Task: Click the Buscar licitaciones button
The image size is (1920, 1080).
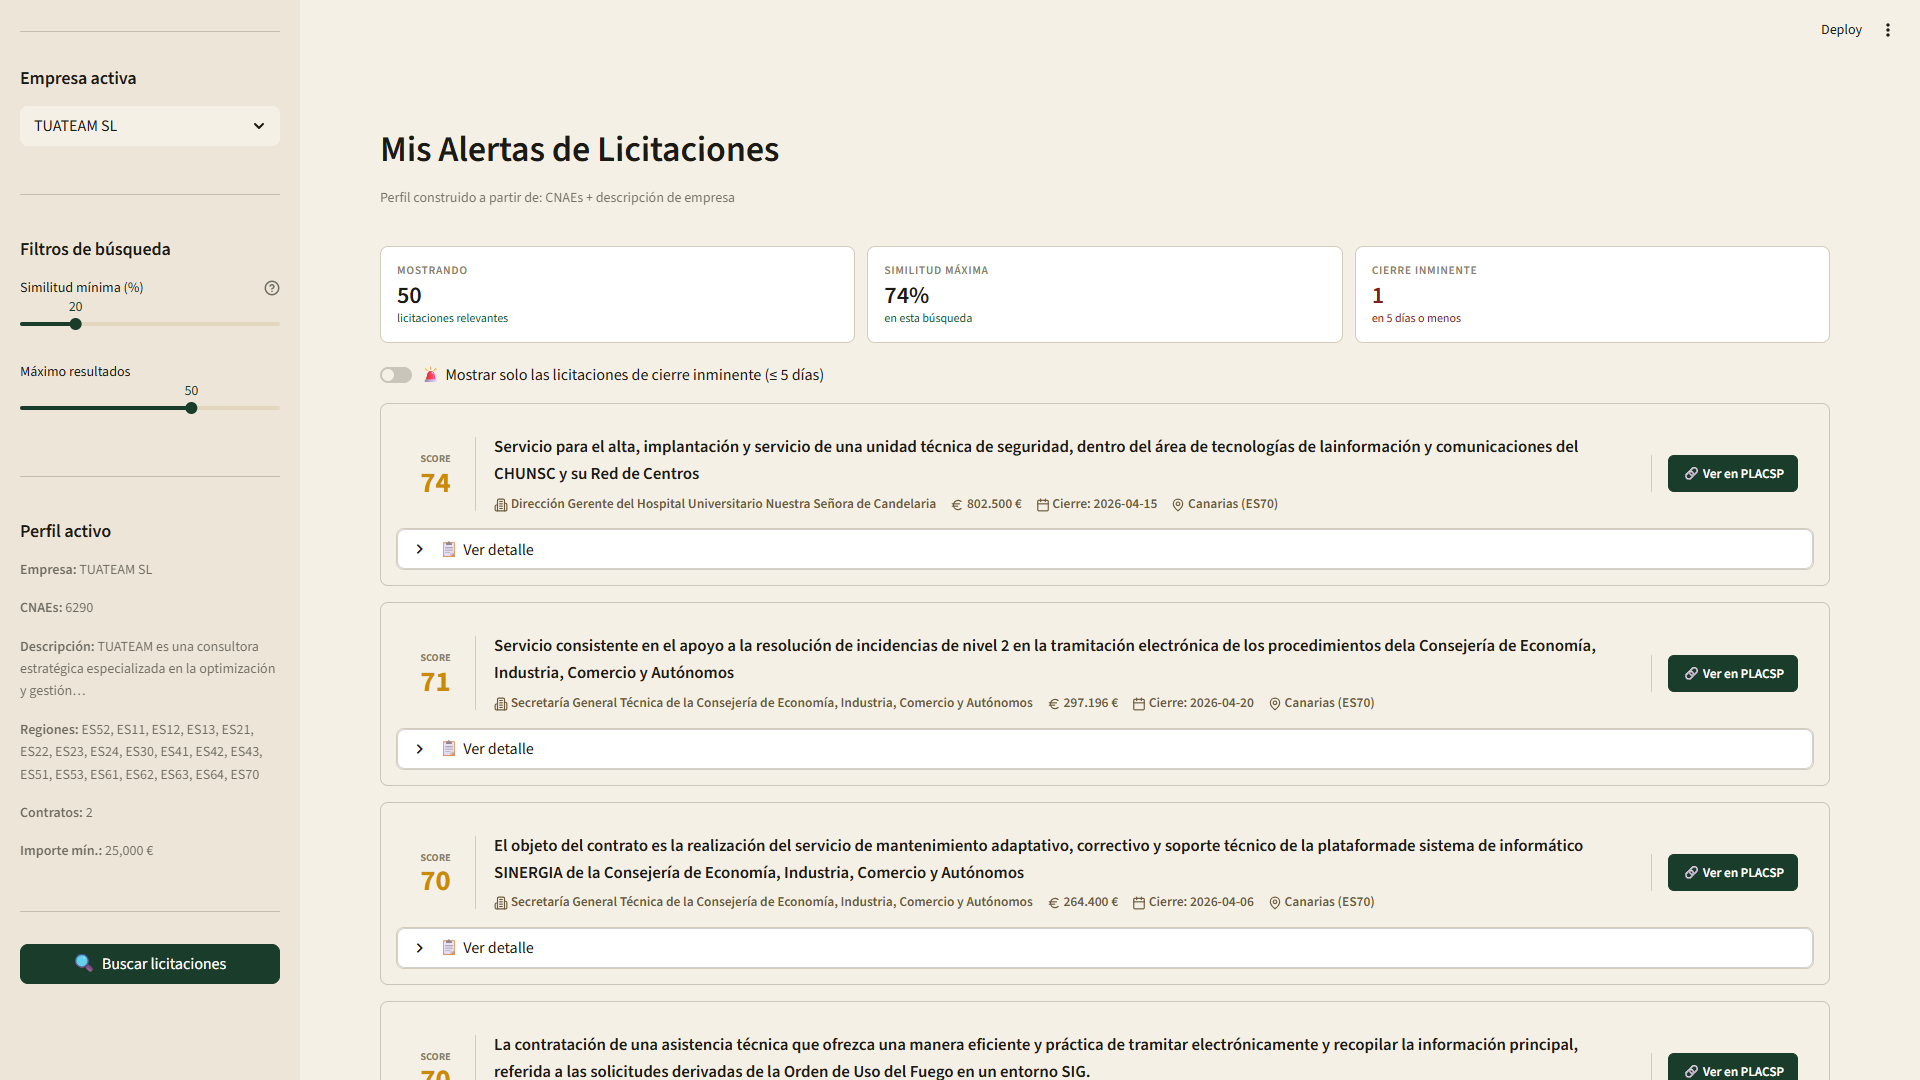Action: (x=150, y=964)
